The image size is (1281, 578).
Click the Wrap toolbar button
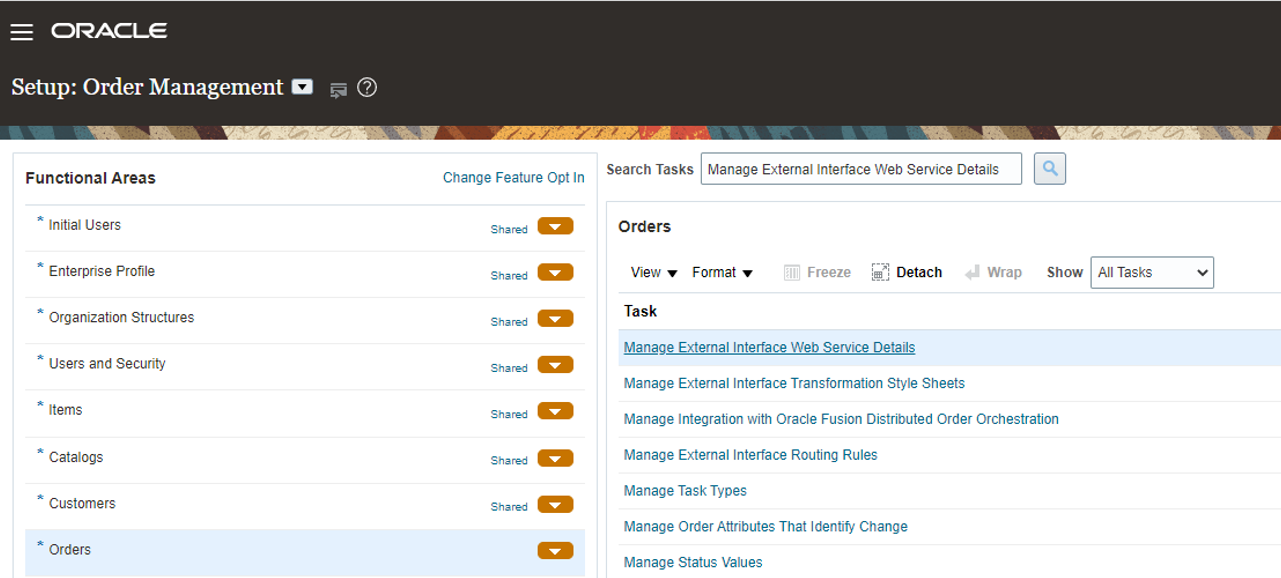pyautogui.click(x=993, y=272)
